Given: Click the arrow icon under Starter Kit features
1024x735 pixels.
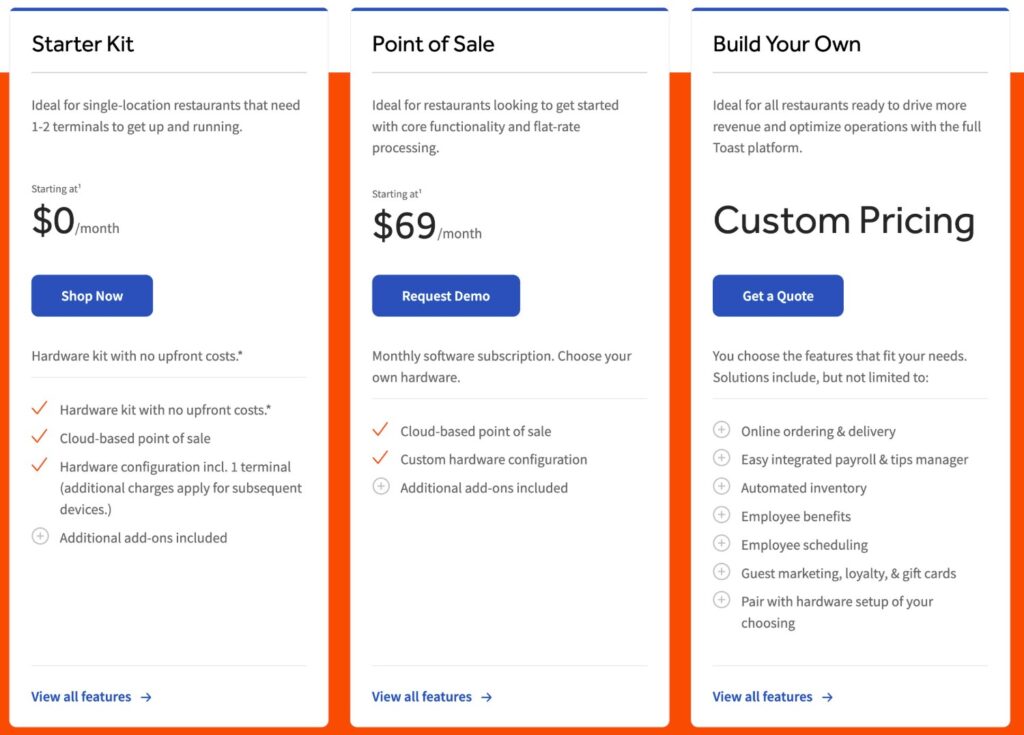Looking at the screenshot, I should 146,697.
